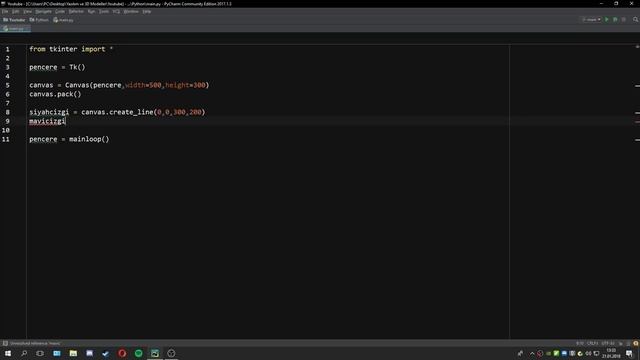Open the blue checkmark app on taskbar
This screenshot has width=640, height=360.
106,353
